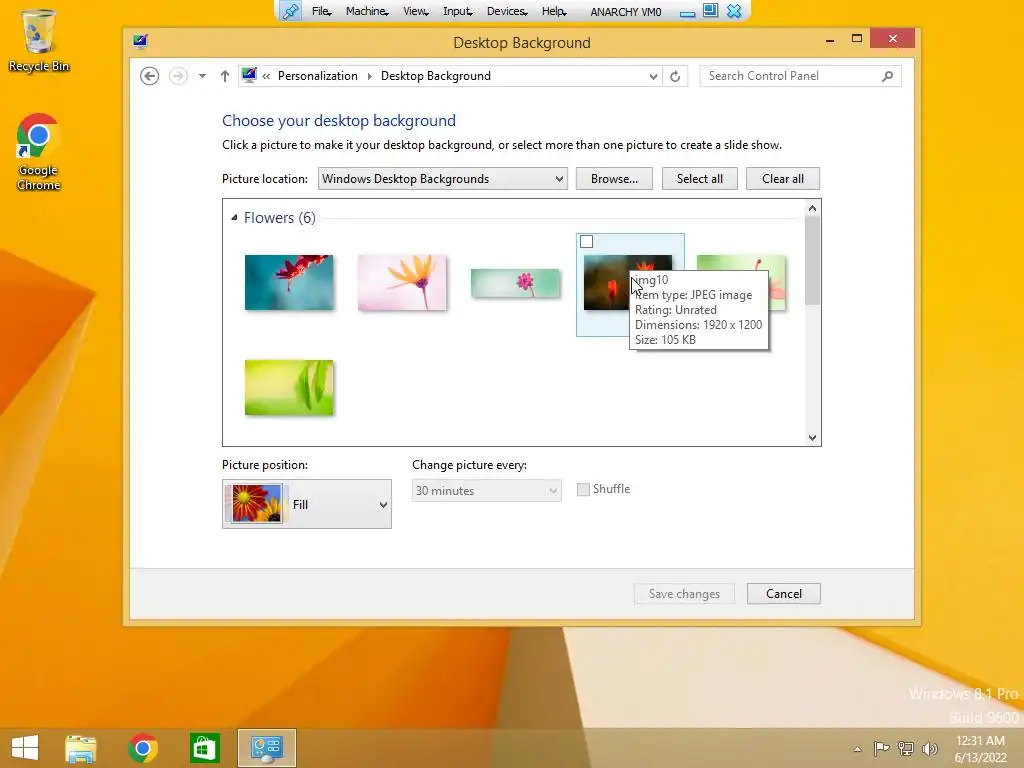Click the Control Panel taskbar icon

(x=266, y=748)
